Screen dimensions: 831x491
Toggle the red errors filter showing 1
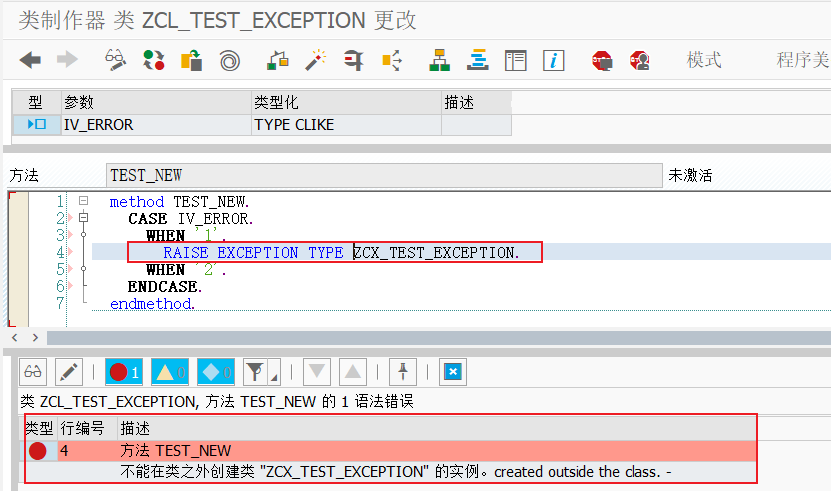point(124,372)
